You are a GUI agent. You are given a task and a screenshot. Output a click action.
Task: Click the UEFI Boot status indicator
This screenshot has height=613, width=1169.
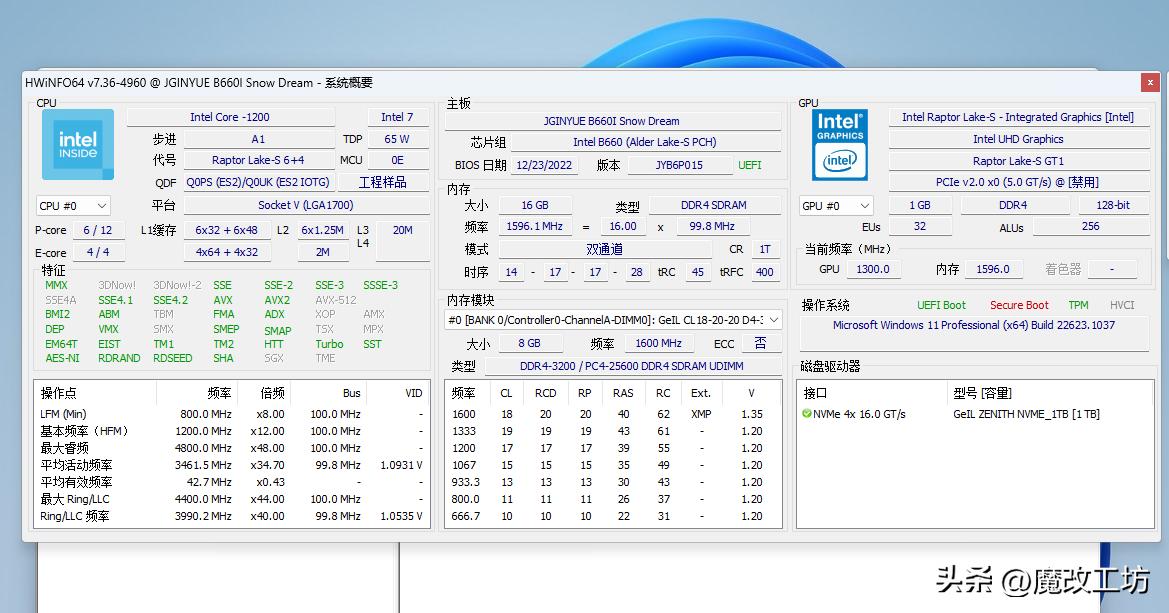click(941, 305)
